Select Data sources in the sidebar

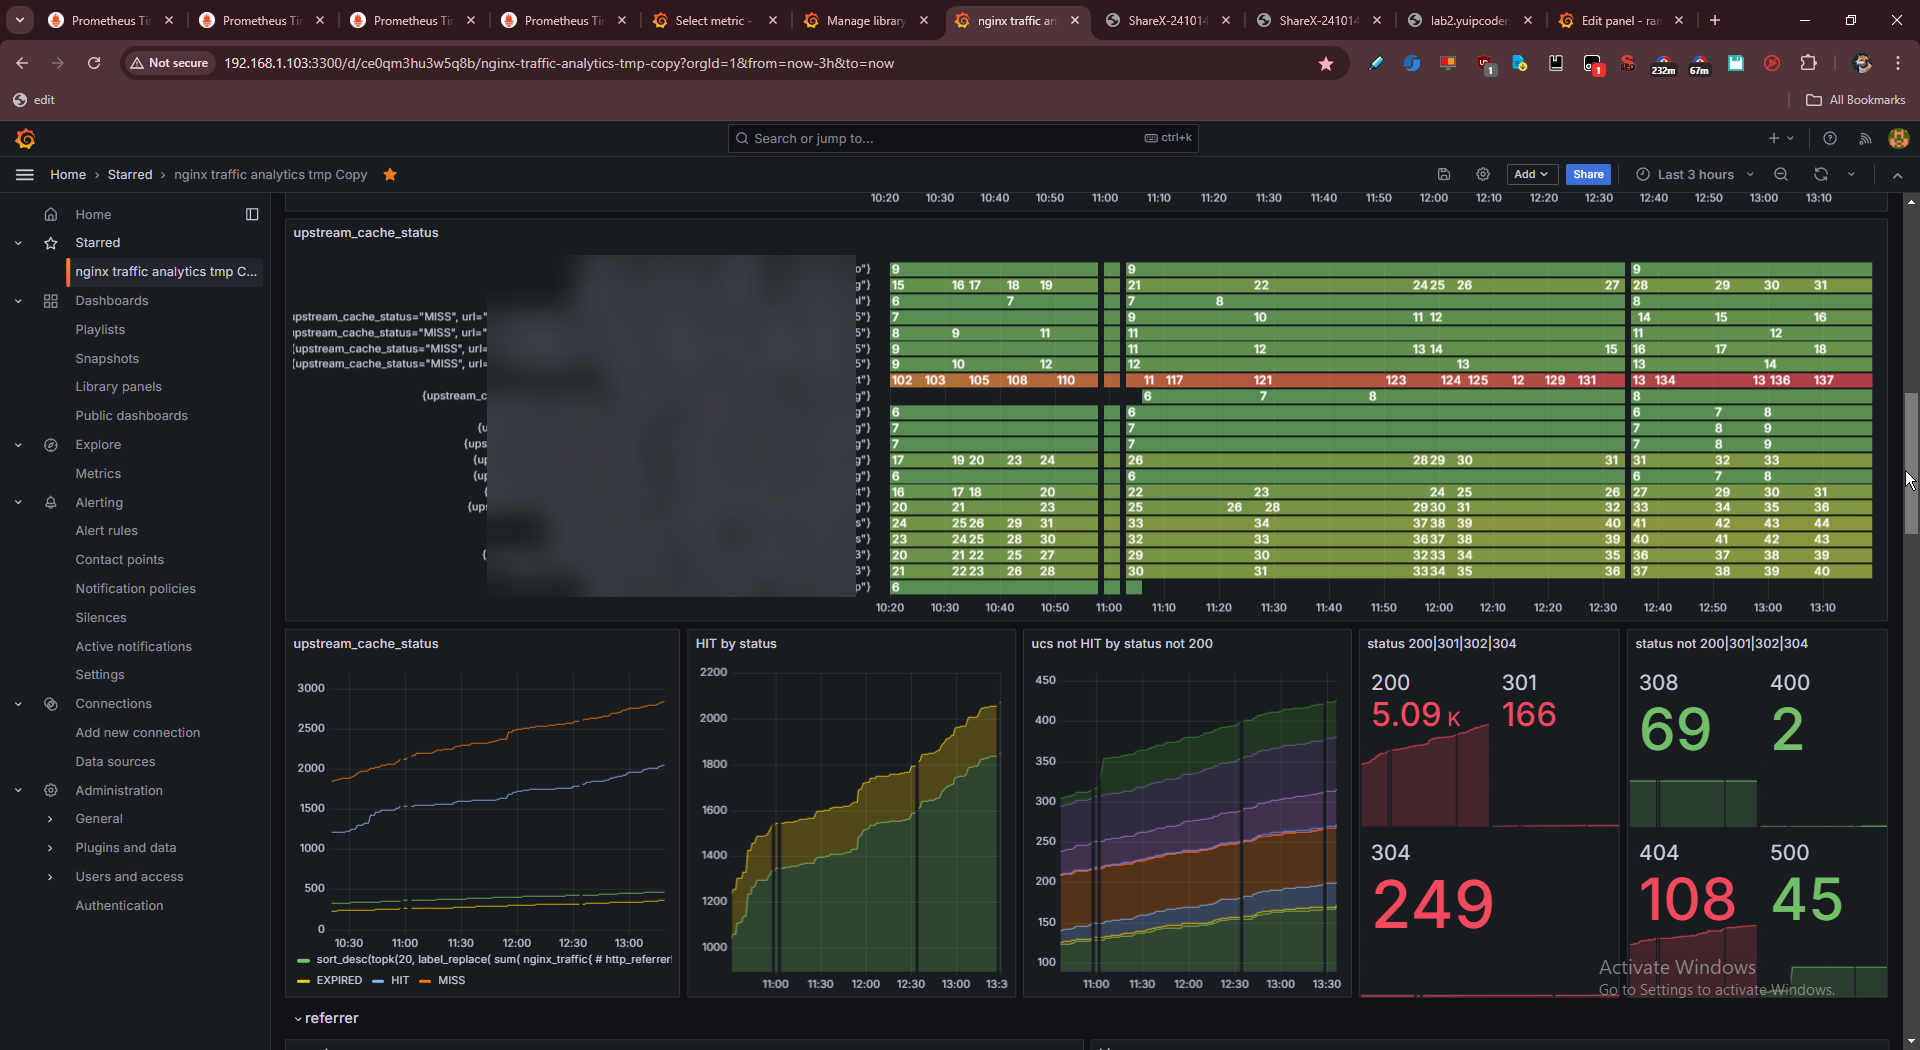tap(115, 762)
